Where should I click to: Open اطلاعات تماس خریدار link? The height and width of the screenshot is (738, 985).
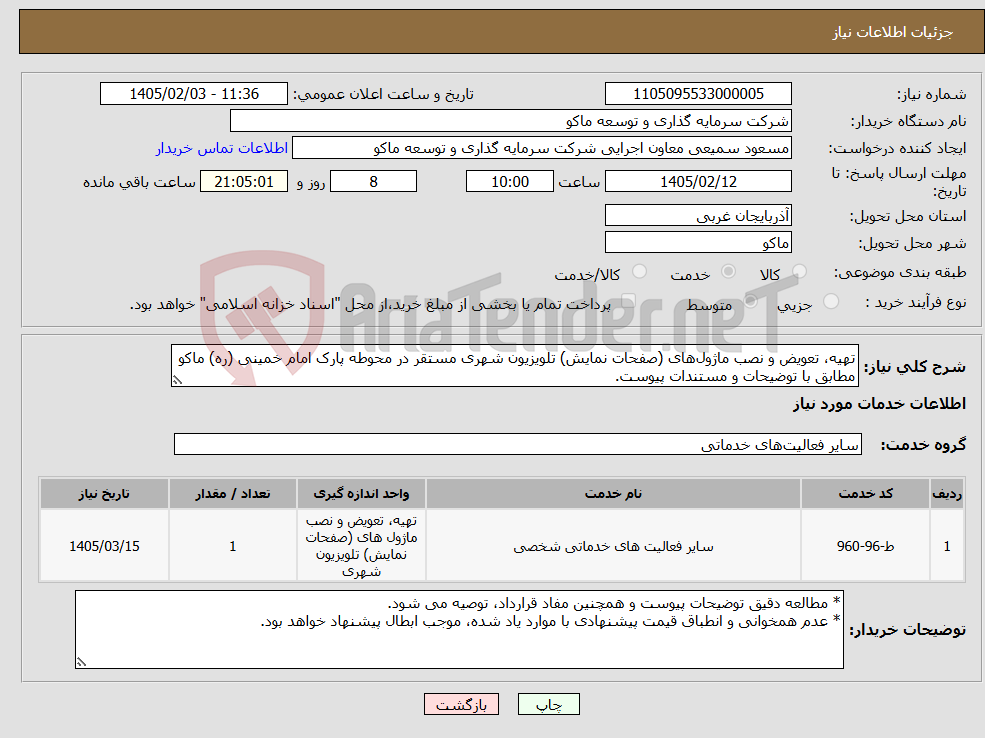coord(222,148)
